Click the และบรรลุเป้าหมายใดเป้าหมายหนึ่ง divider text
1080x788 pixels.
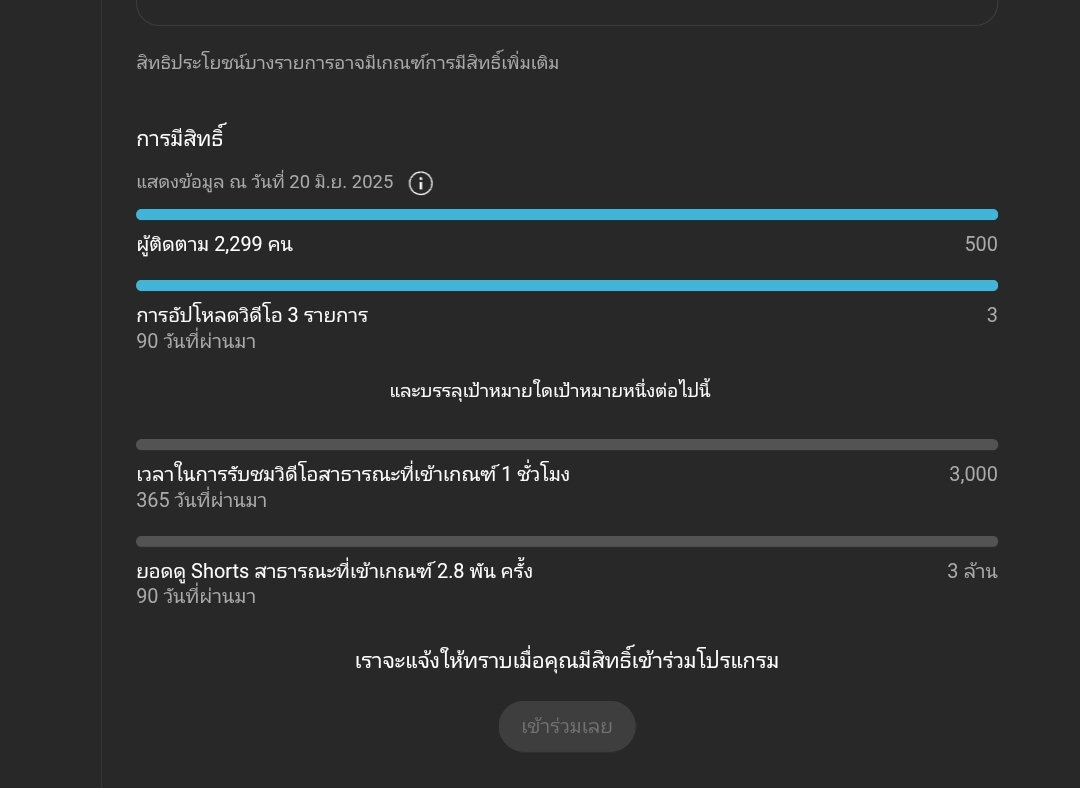pyautogui.click(x=550, y=391)
